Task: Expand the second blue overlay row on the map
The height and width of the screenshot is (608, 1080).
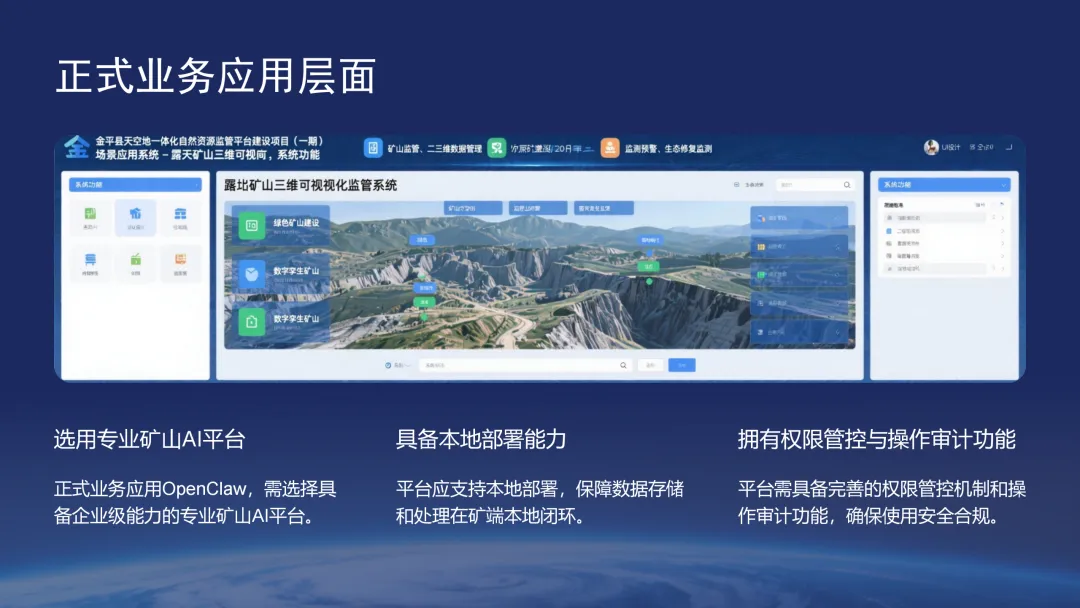Action: pos(799,247)
